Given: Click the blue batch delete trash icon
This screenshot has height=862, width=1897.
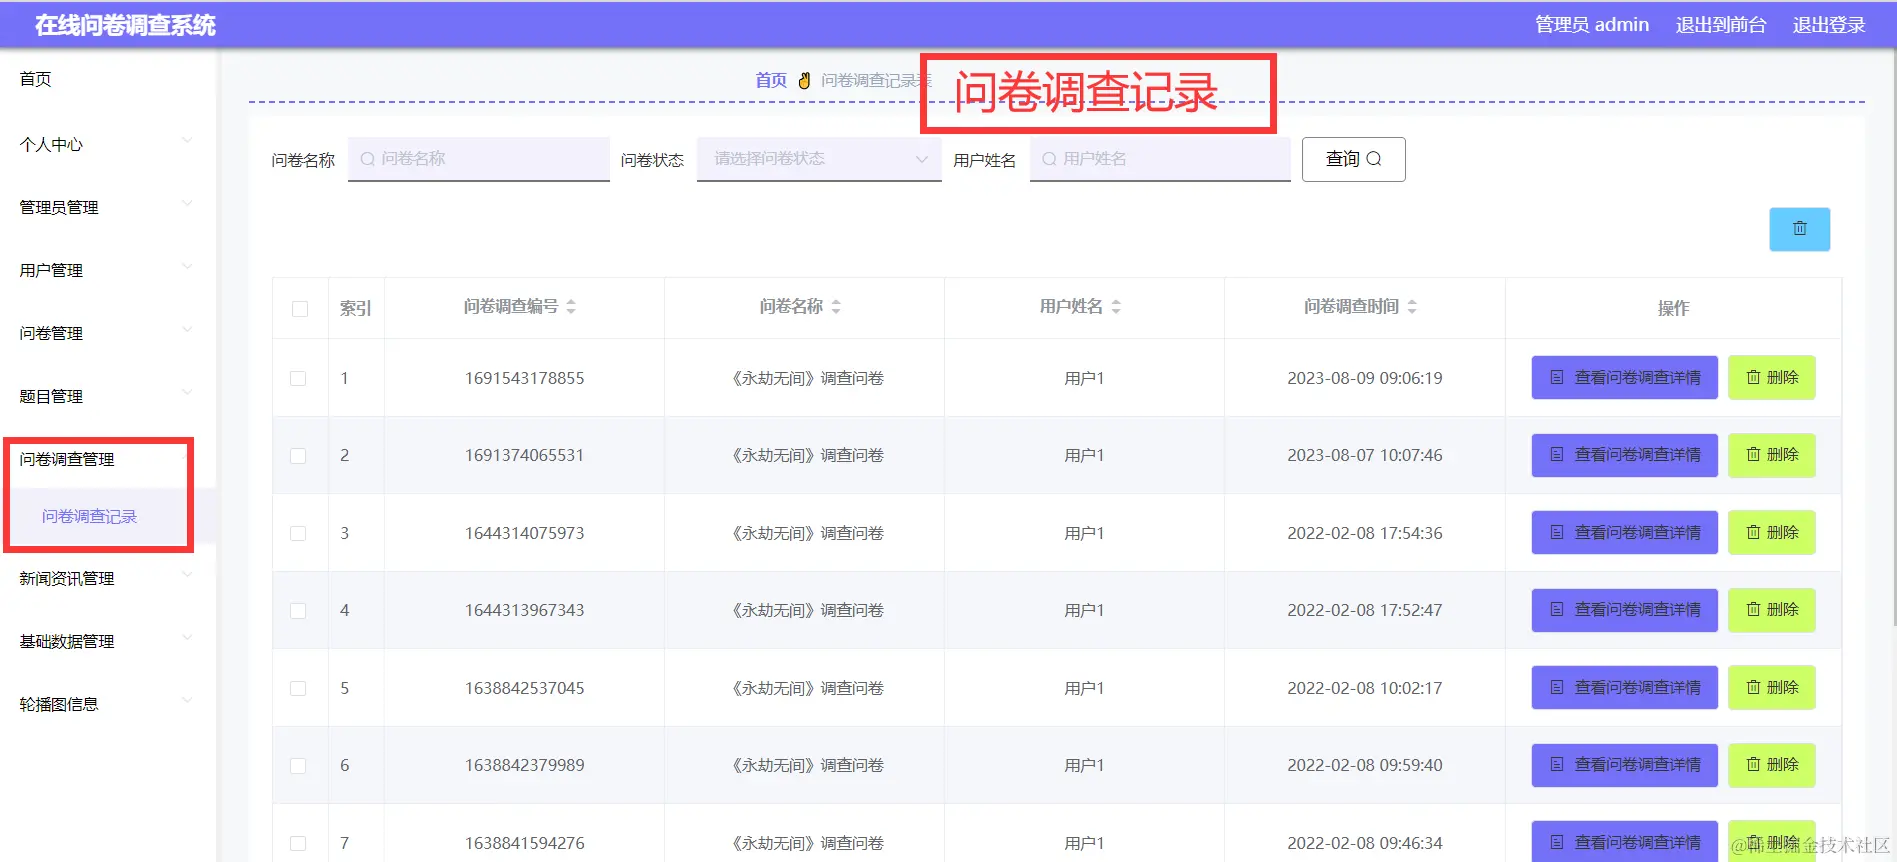Looking at the screenshot, I should [x=1799, y=229].
